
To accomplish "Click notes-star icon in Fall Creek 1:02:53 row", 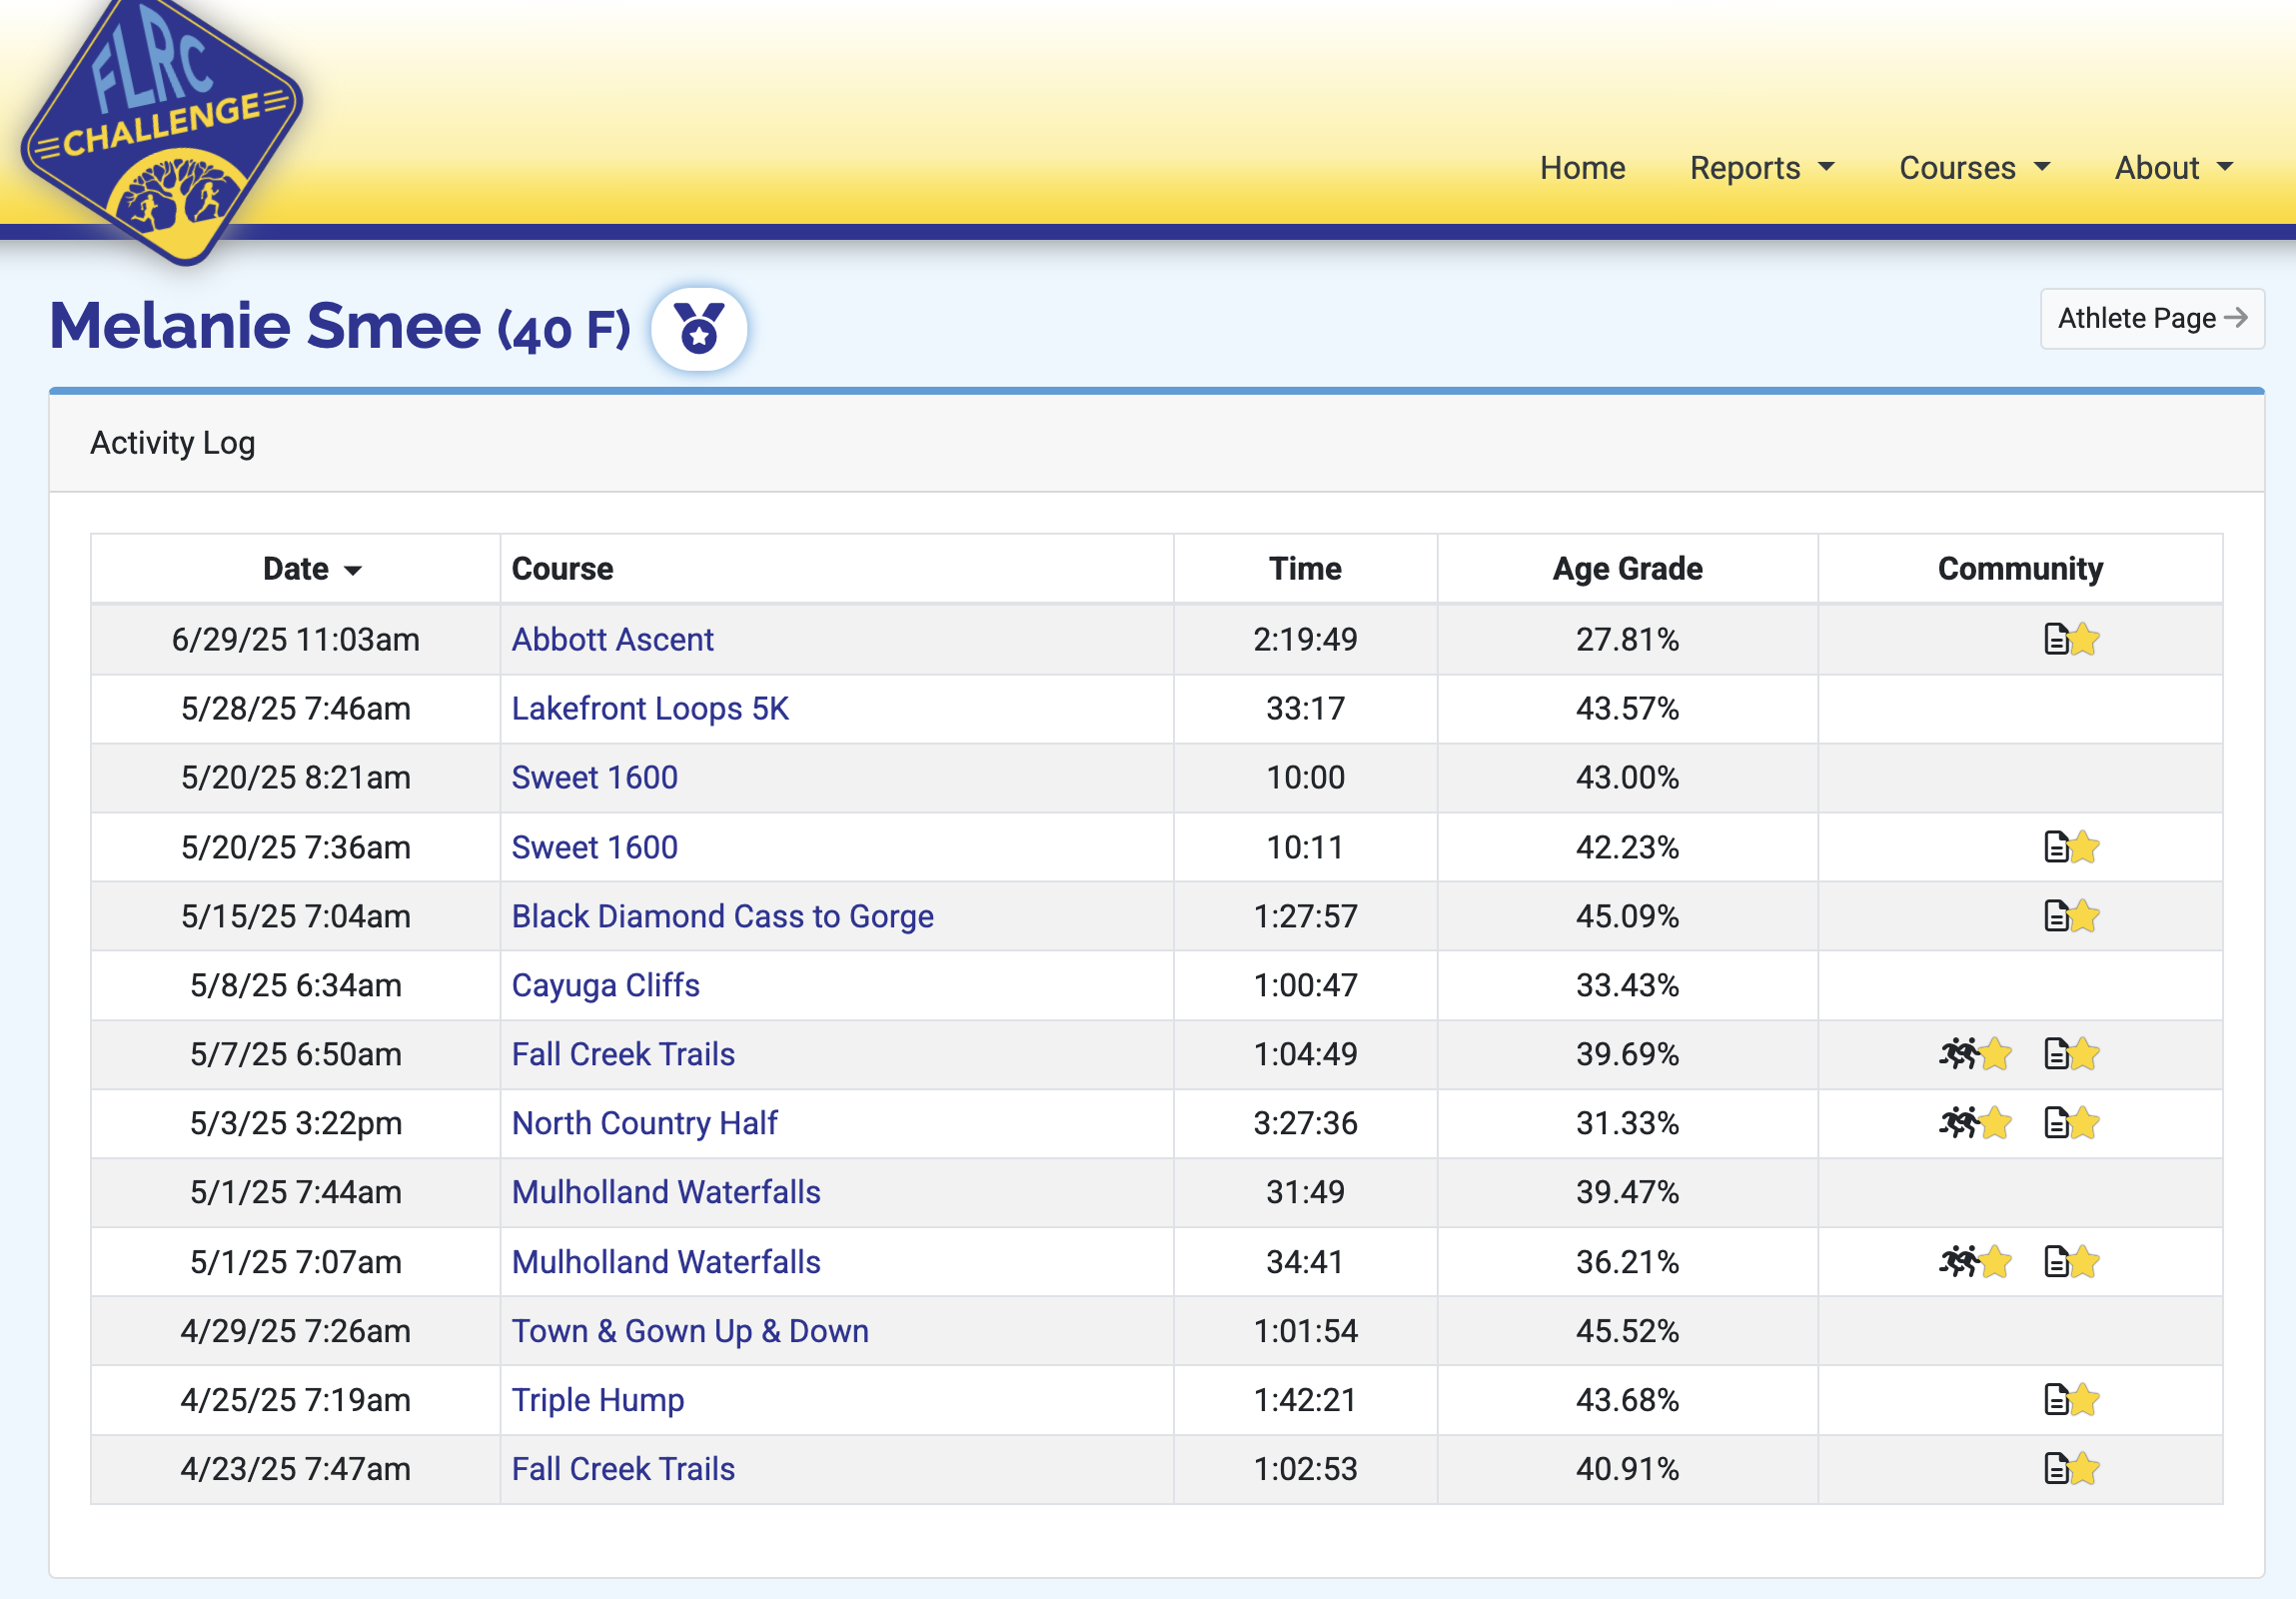I will pyautogui.click(x=2071, y=1469).
